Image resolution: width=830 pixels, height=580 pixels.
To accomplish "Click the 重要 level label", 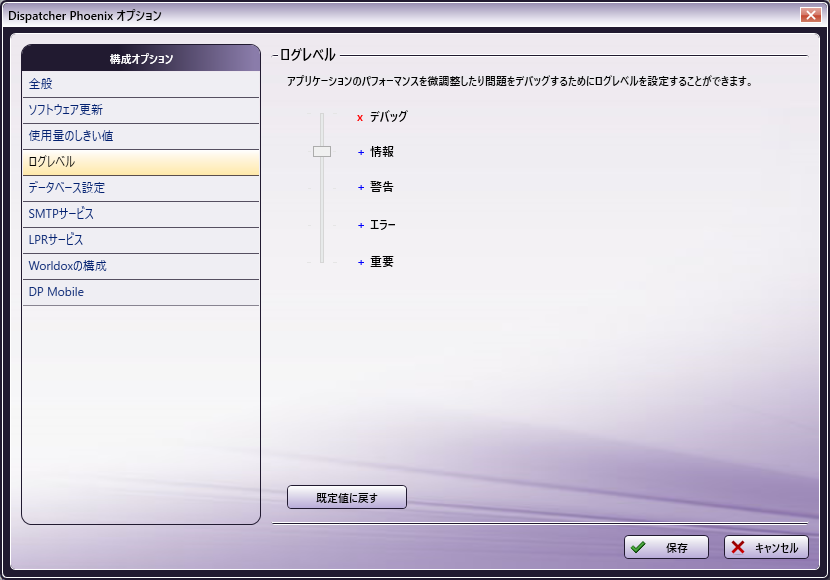I will (x=382, y=262).
